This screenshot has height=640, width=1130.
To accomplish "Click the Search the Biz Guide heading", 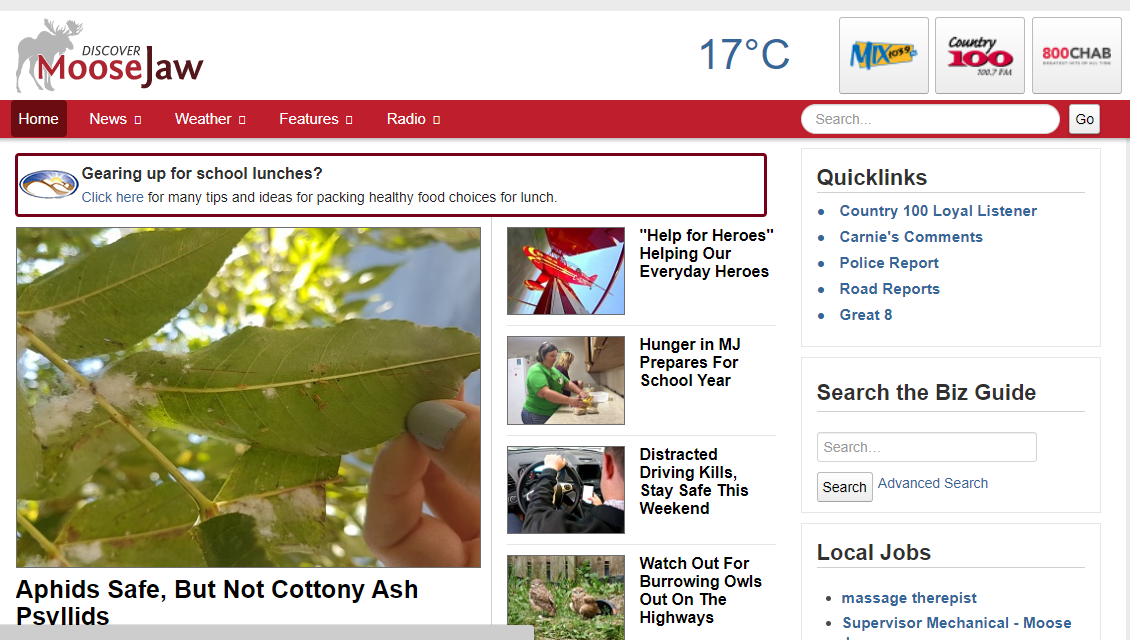I will point(926,393).
